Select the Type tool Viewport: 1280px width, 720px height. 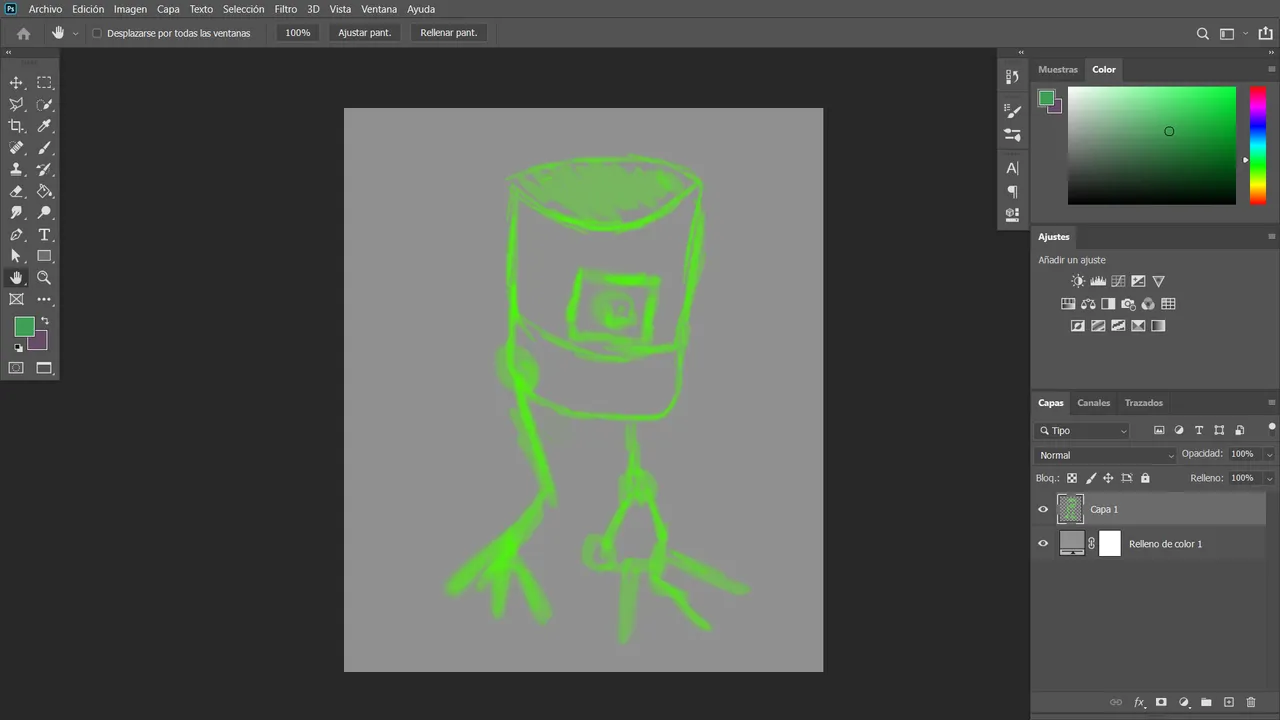pyautogui.click(x=44, y=235)
